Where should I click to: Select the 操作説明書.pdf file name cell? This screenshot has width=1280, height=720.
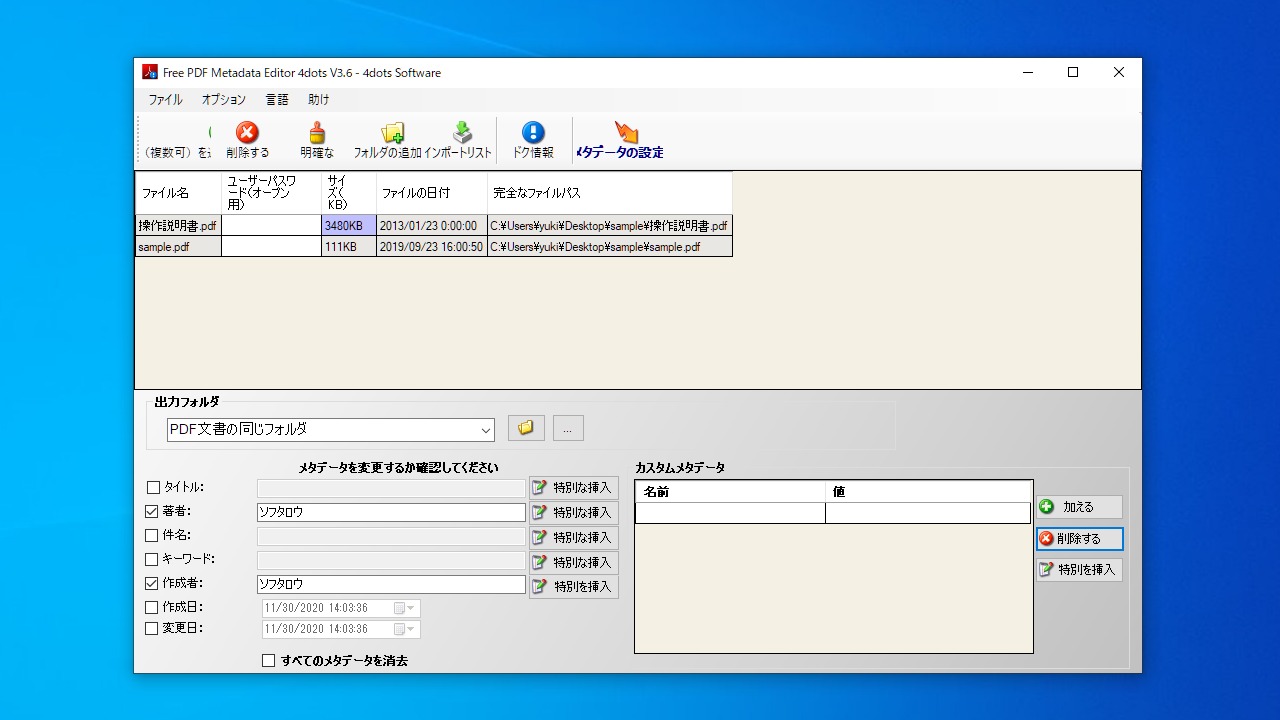178,226
